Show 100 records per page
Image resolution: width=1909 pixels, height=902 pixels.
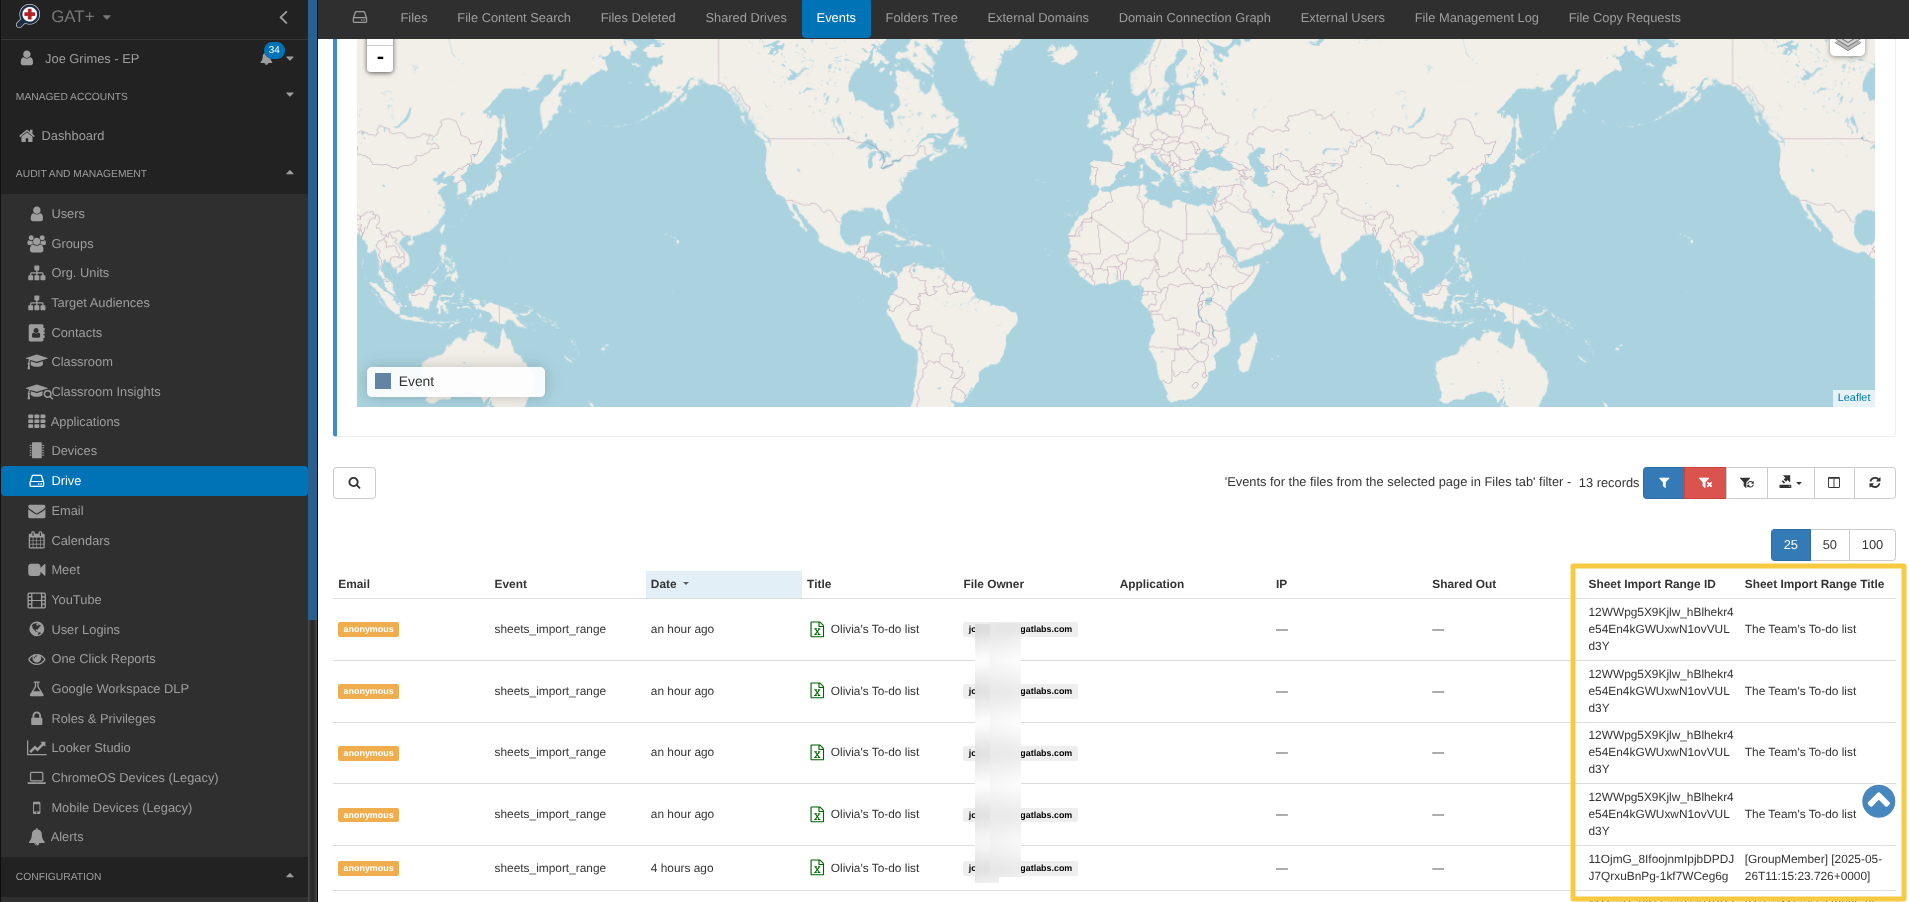(1872, 545)
